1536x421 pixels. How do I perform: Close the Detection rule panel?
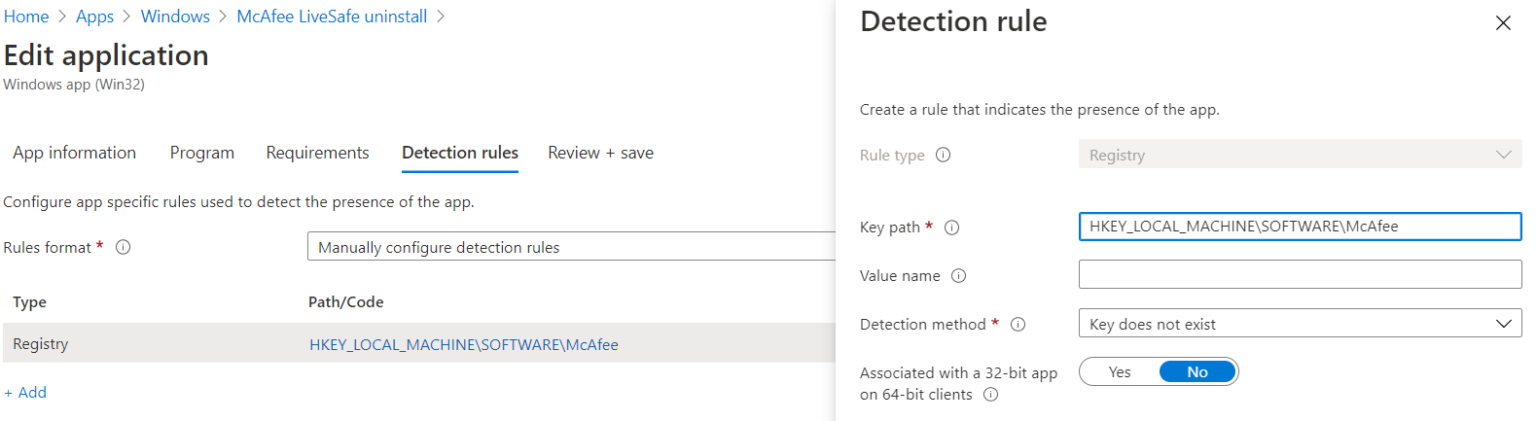(x=1502, y=23)
